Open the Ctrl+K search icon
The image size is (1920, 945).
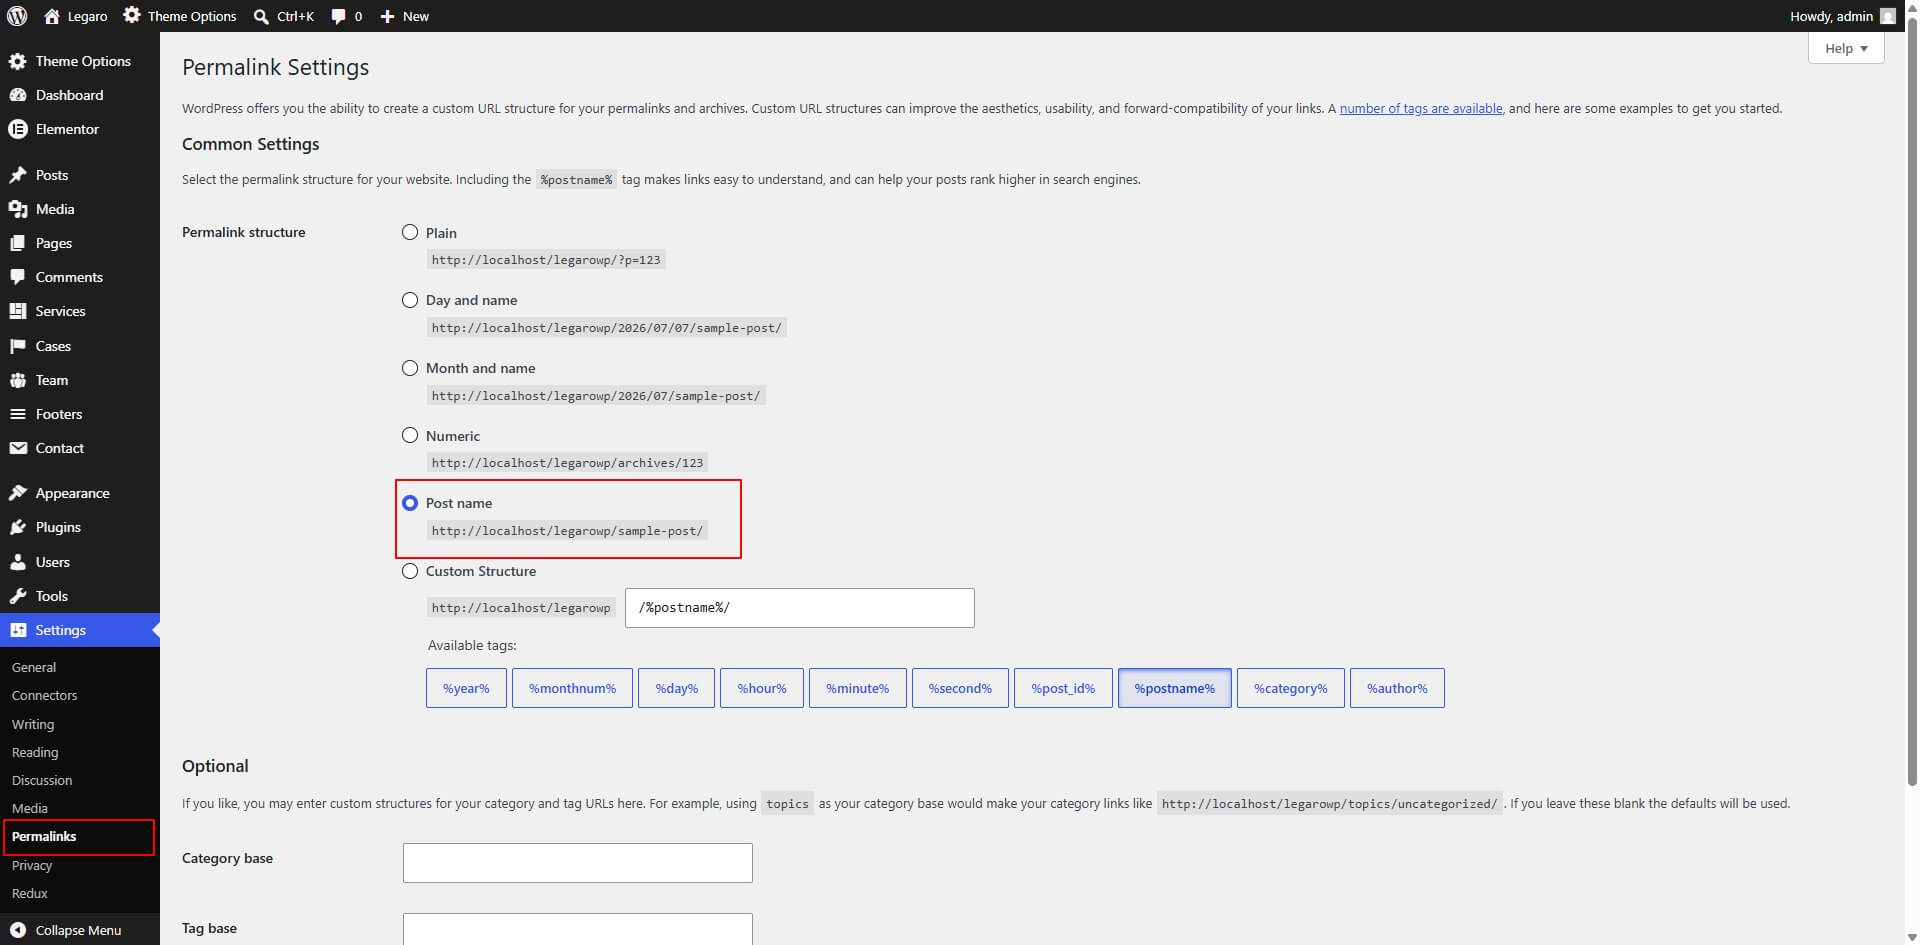261,17
